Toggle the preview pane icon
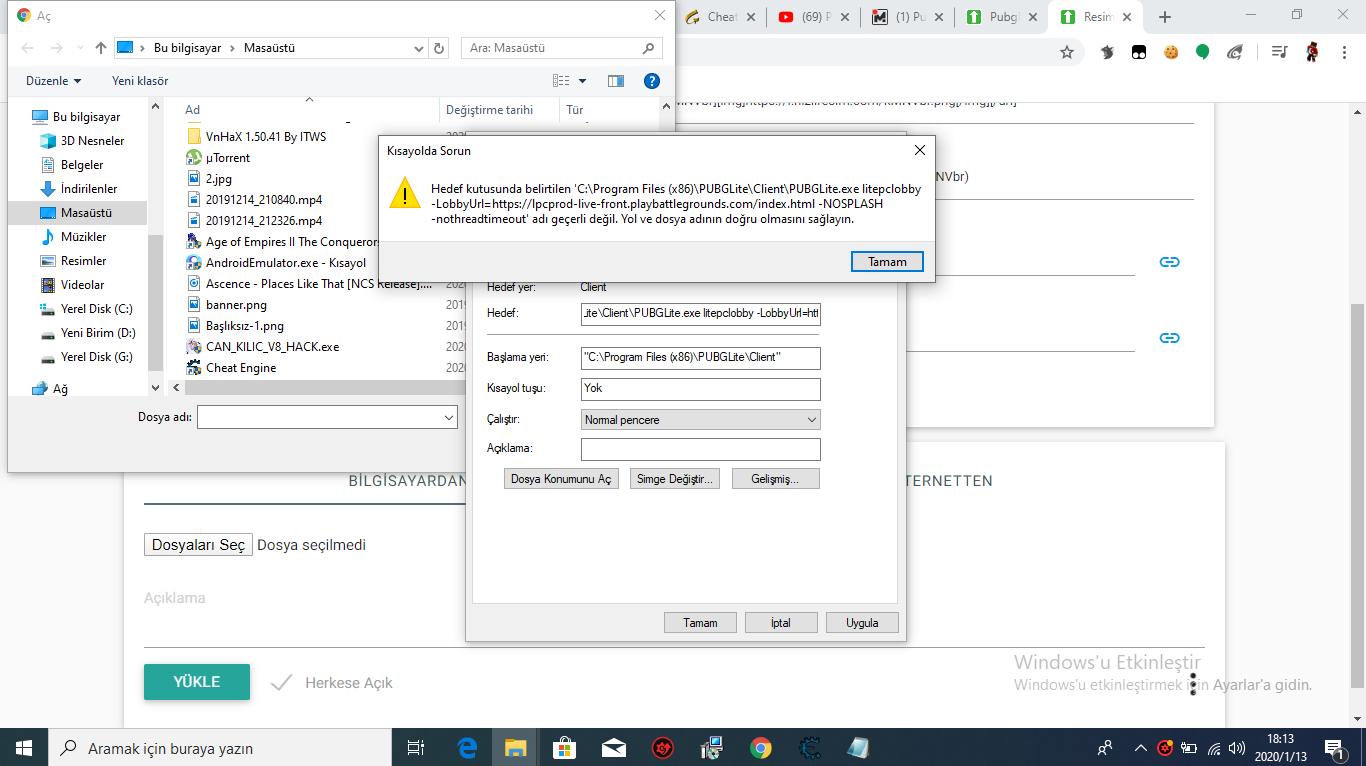Image resolution: width=1366 pixels, height=766 pixels. tap(616, 81)
